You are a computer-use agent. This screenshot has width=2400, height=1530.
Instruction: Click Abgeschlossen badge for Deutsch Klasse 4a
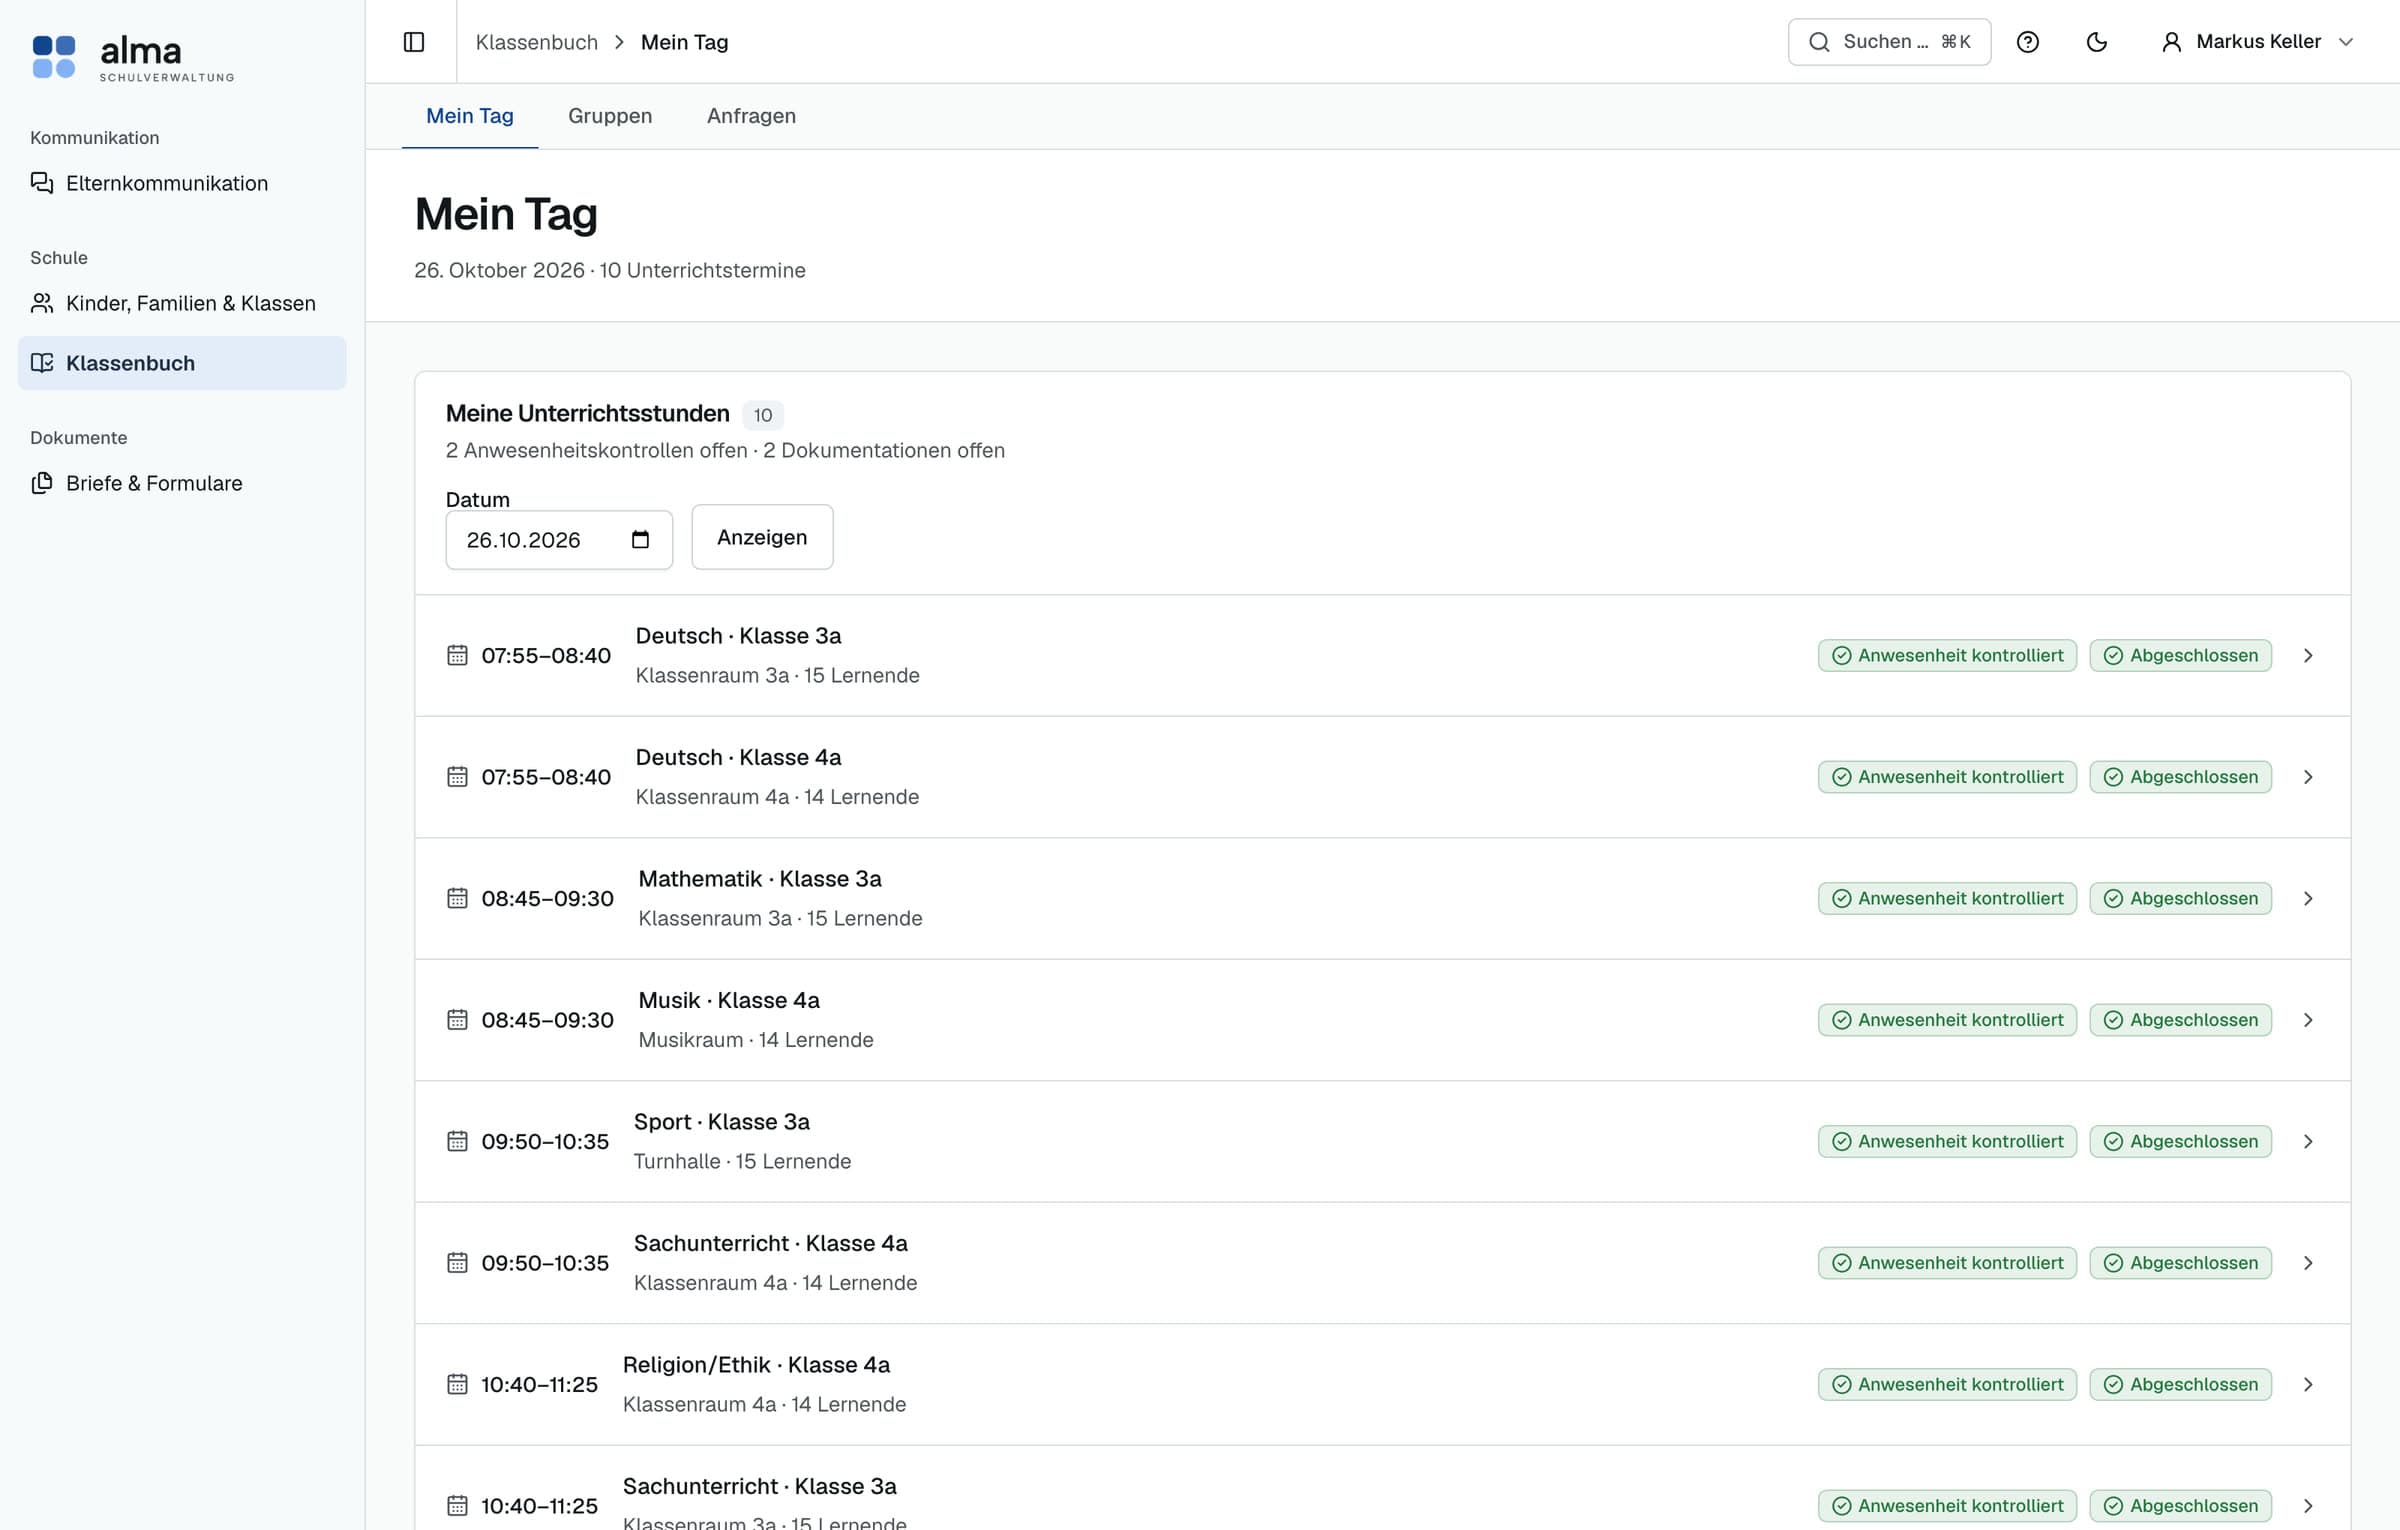(x=2180, y=777)
